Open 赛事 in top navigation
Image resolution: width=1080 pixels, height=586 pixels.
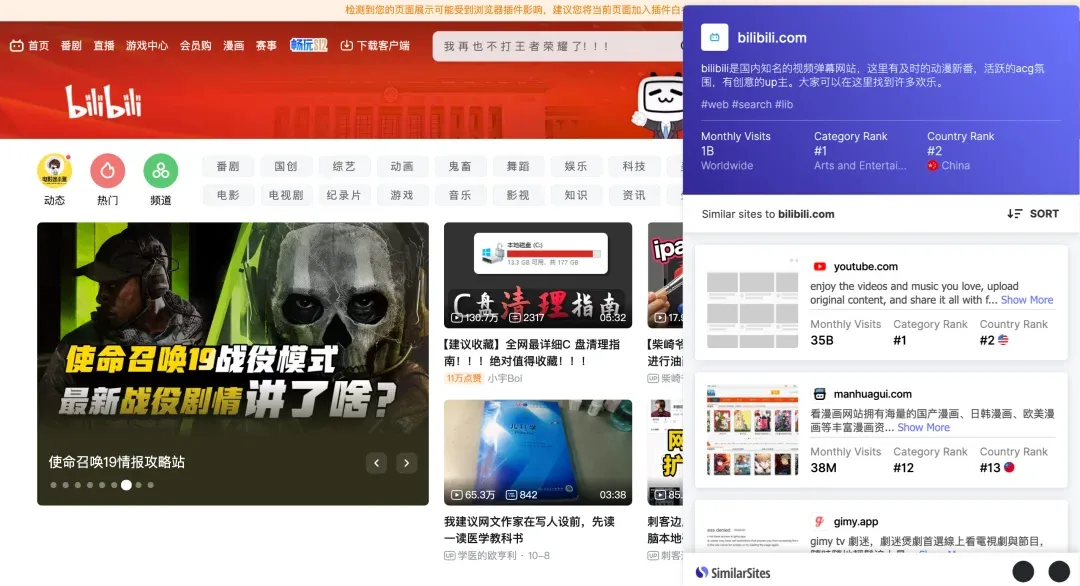(266, 45)
